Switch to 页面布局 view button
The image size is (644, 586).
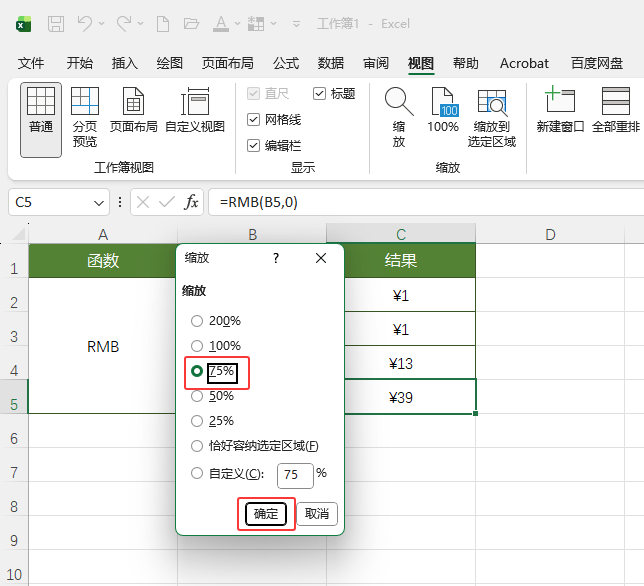(133, 110)
